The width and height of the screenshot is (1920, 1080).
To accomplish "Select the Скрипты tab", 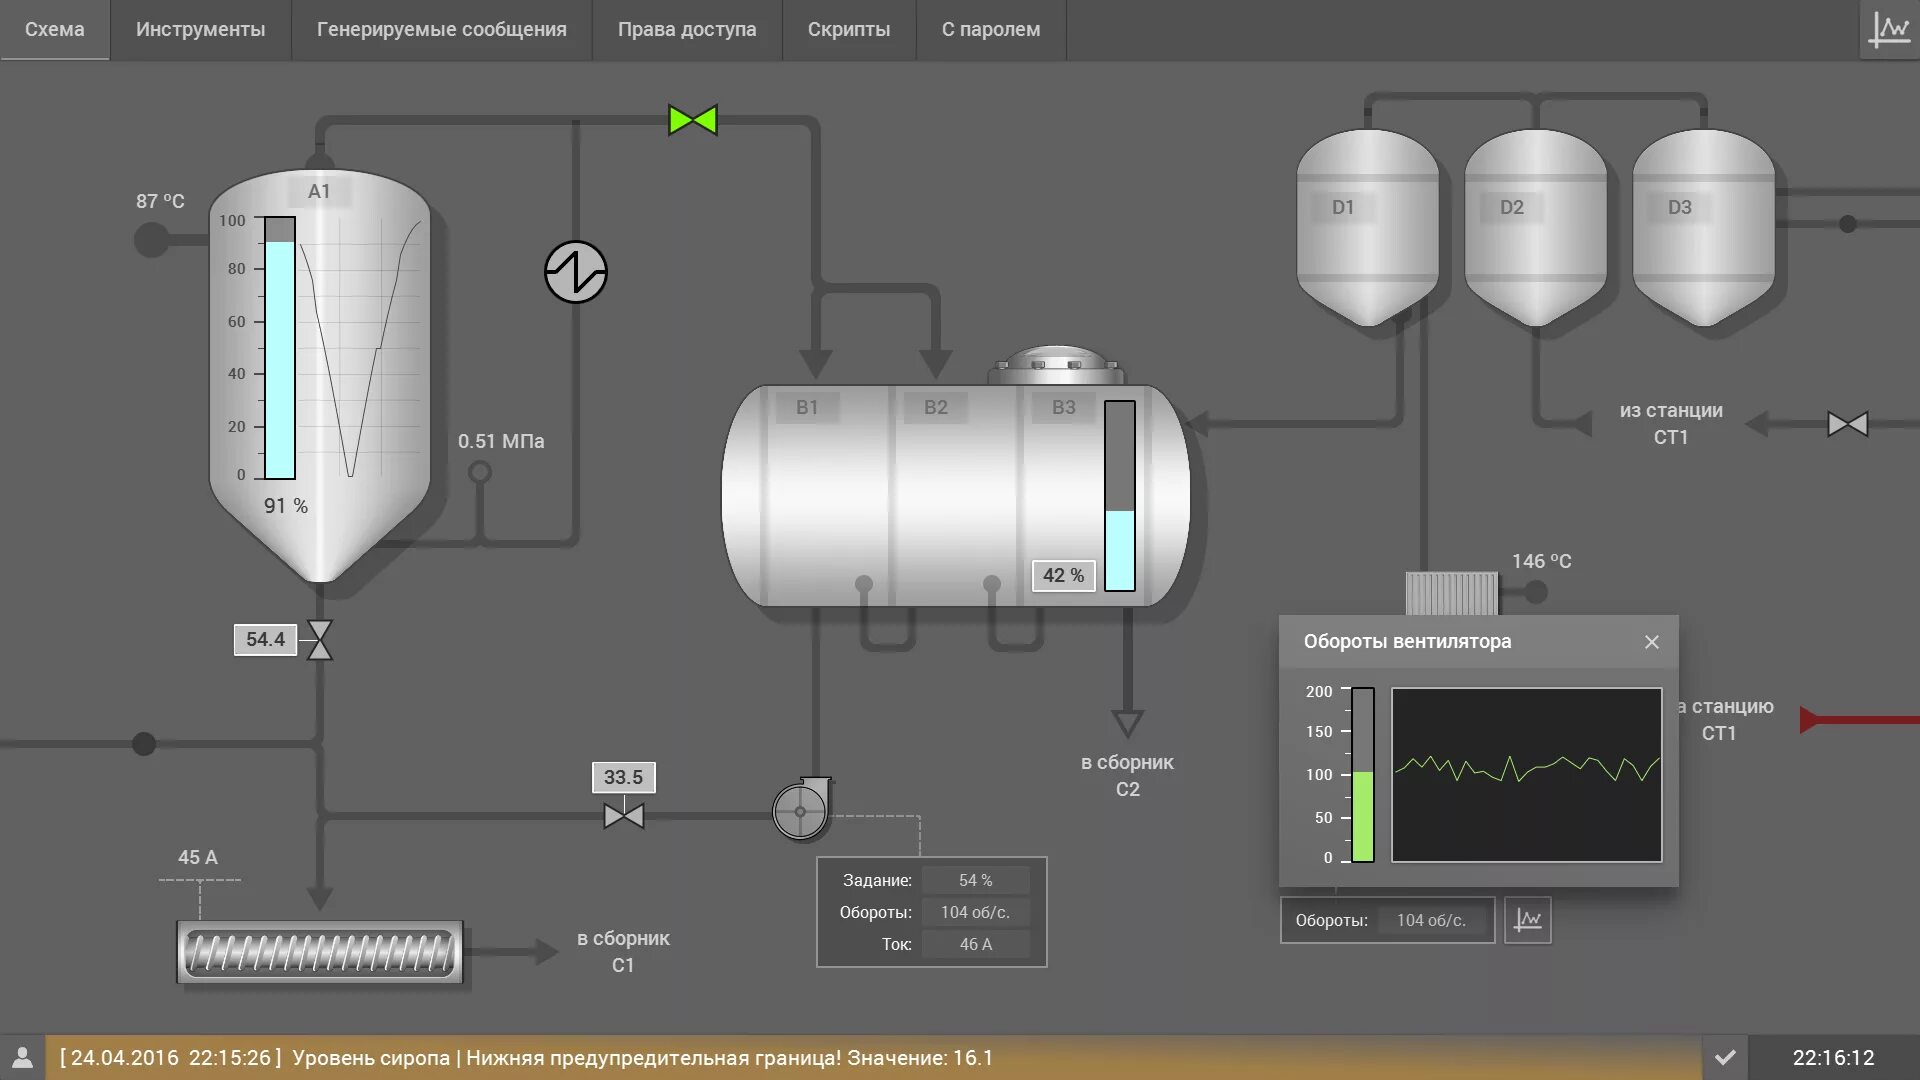I will (848, 30).
